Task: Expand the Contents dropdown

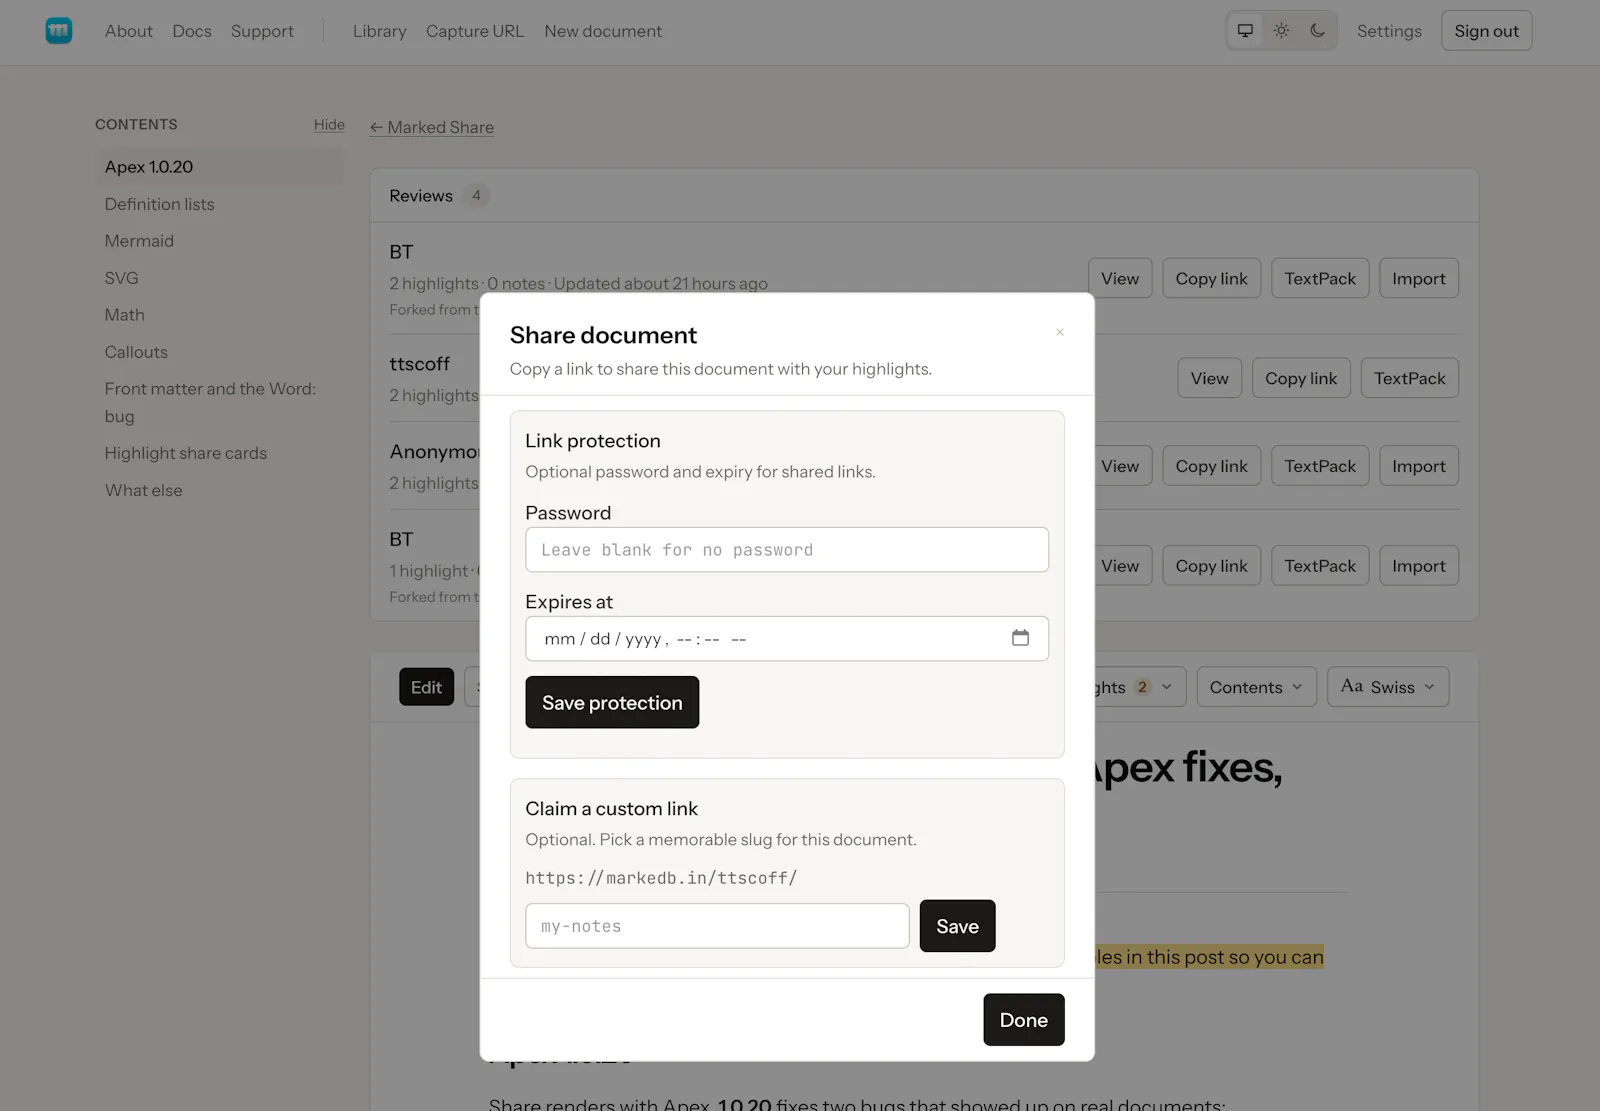Action: [x=1256, y=687]
